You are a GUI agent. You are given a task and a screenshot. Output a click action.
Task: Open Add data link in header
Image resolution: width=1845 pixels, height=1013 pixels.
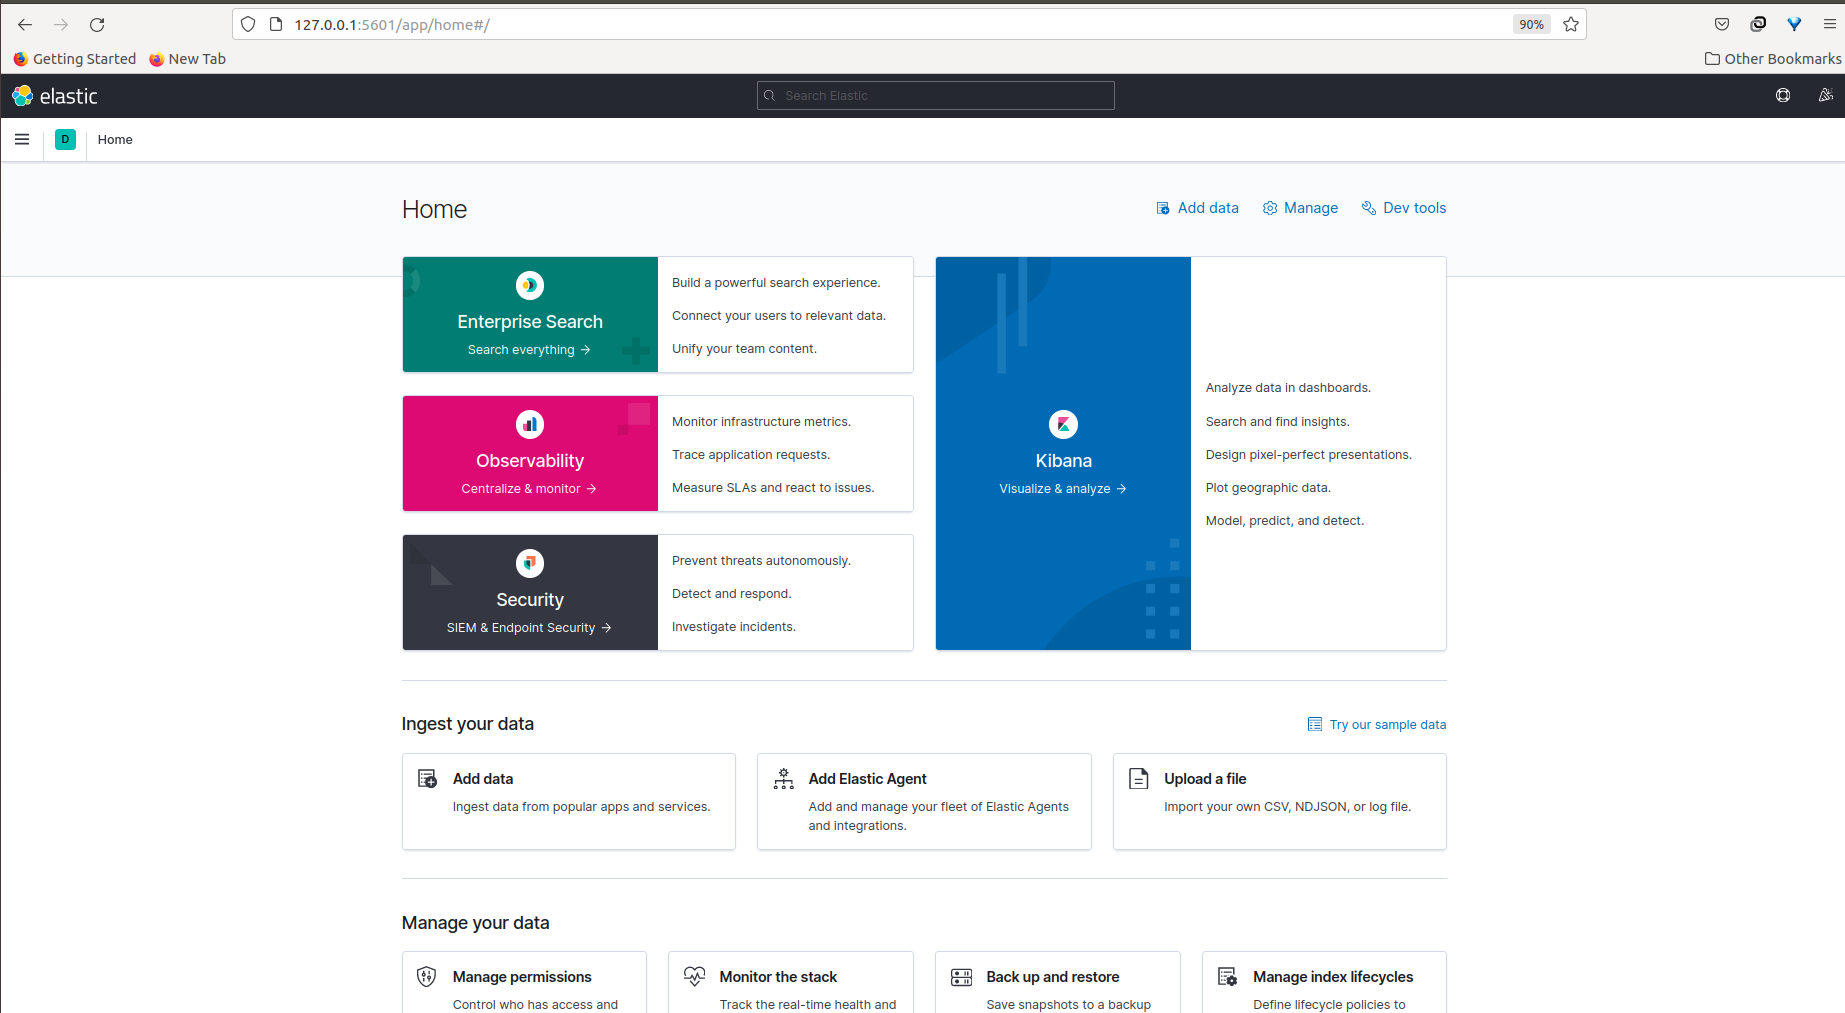coord(1197,208)
